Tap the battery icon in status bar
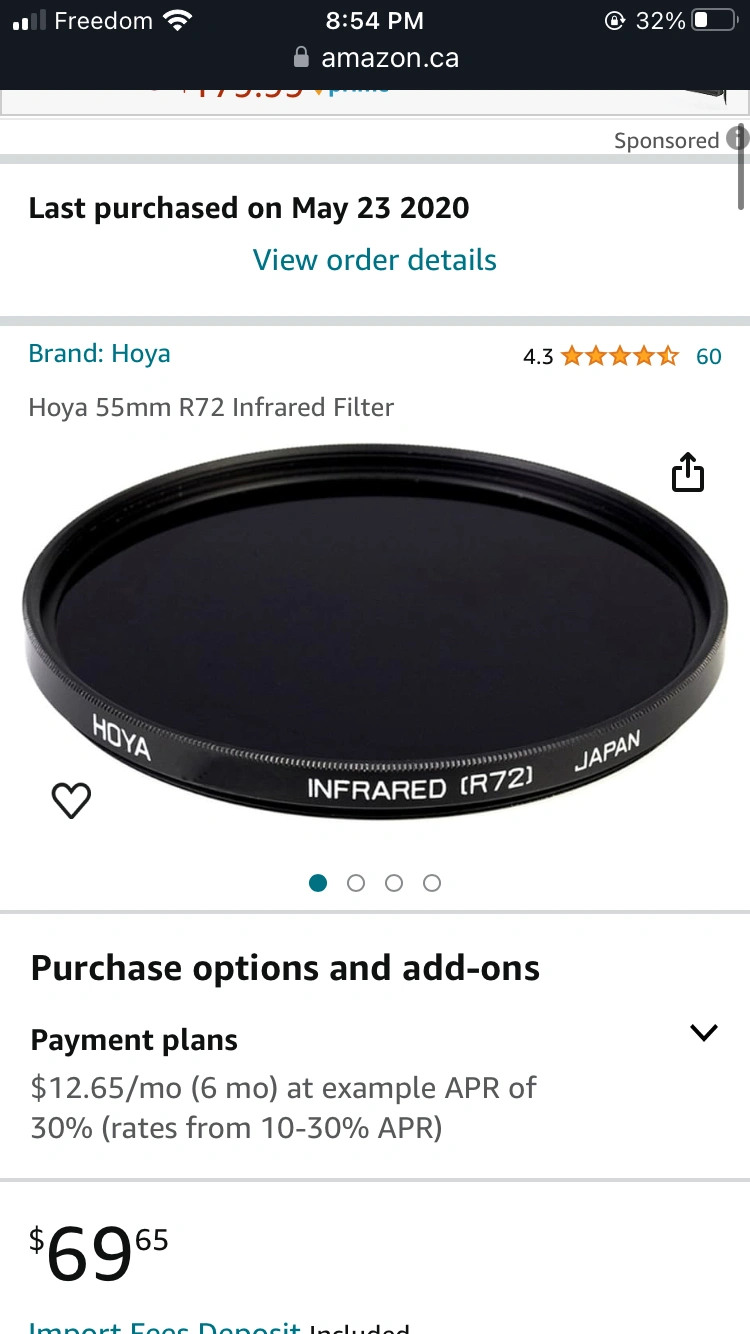Viewport: 750px width, 1334px height. click(x=714, y=20)
